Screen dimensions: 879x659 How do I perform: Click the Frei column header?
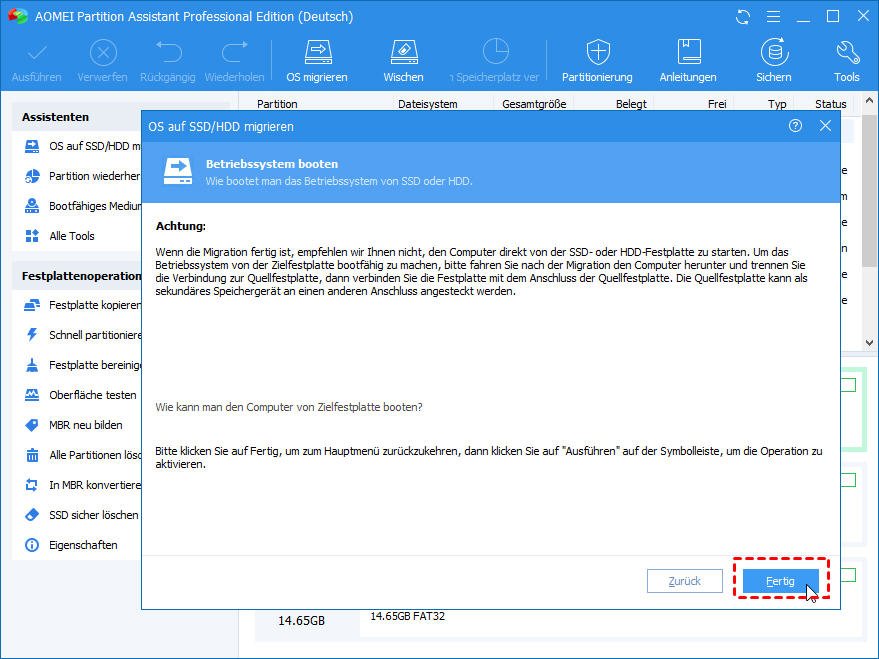(x=717, y=104)
